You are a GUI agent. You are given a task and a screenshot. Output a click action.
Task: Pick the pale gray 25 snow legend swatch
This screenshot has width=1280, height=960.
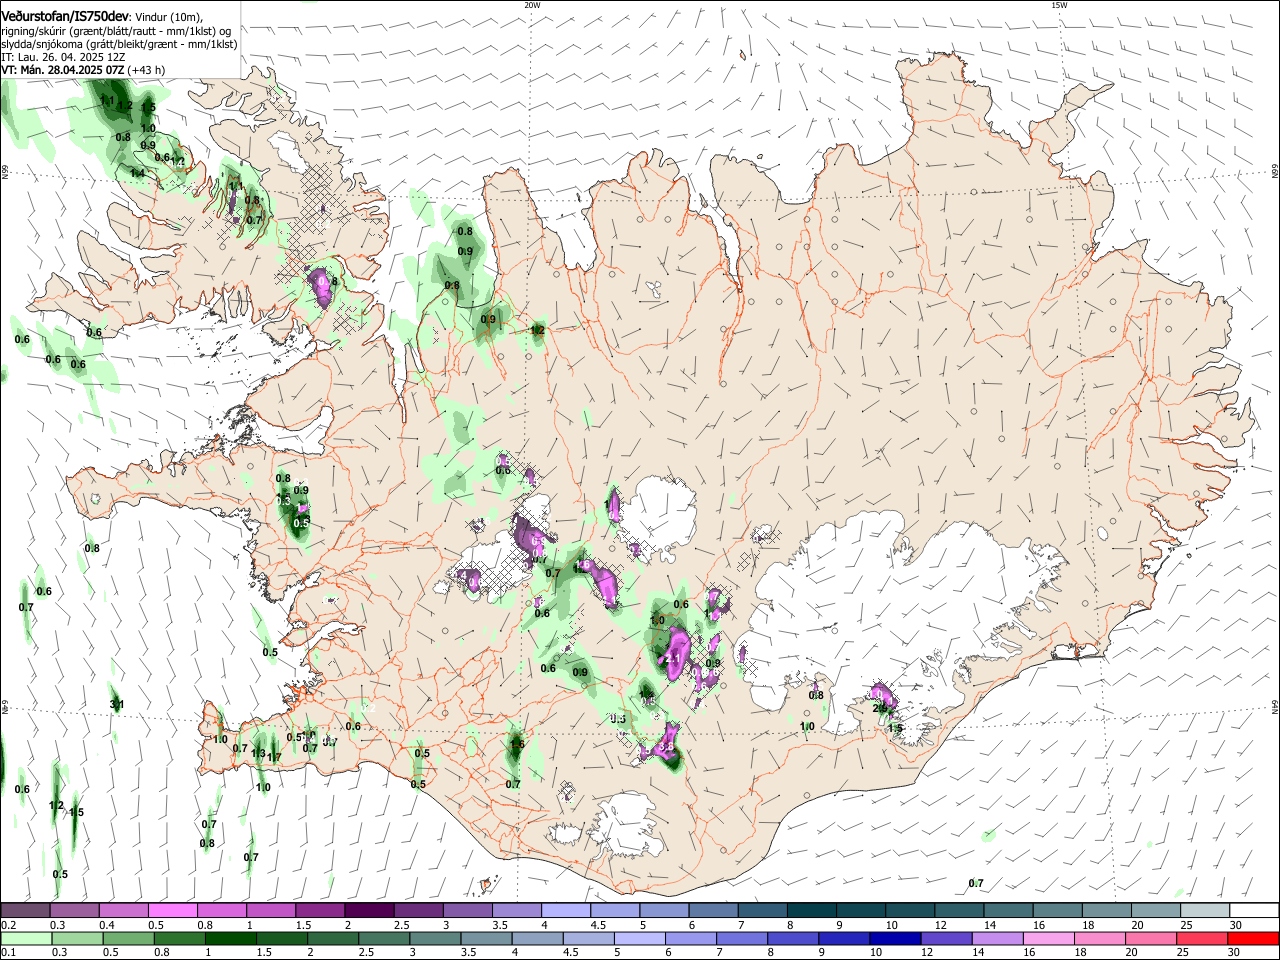(1205, 911)
